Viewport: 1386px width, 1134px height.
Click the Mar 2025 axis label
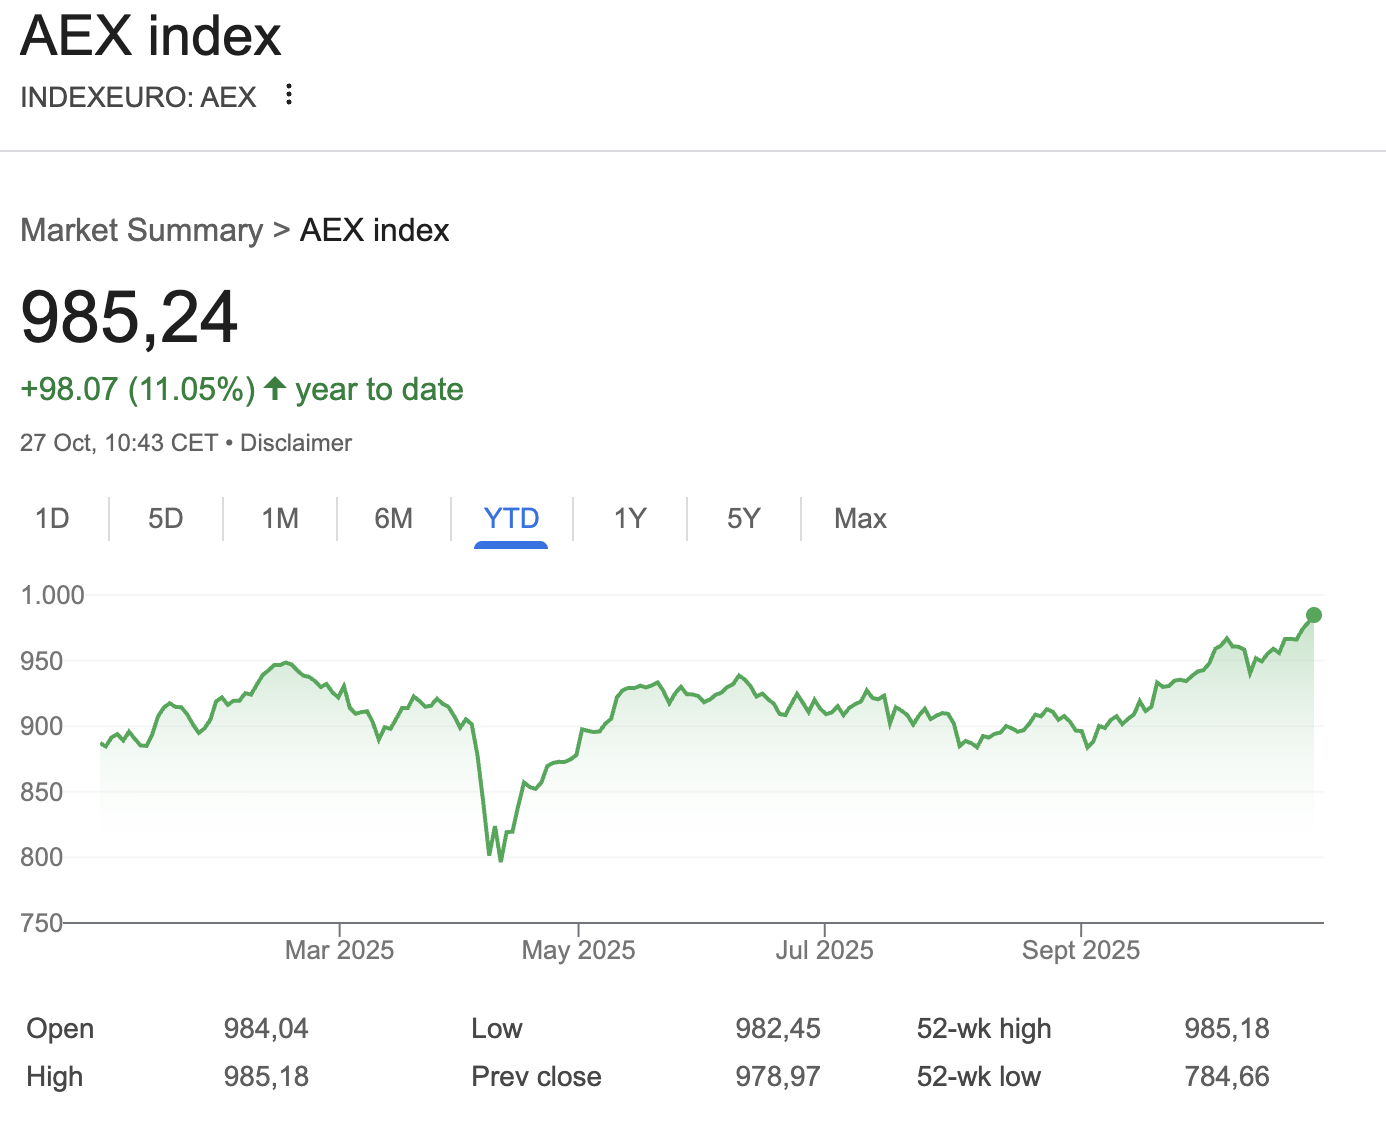pyautogui.click(x=339, y=950)
